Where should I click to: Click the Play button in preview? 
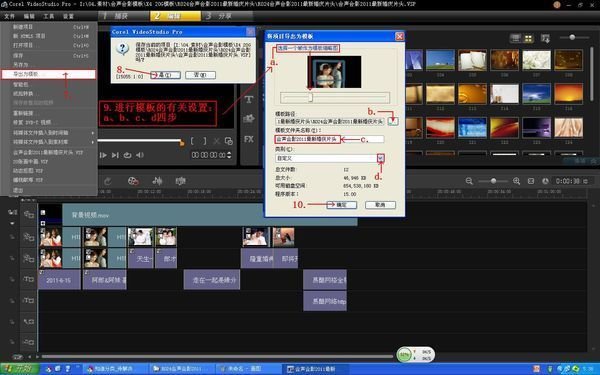(x=103, y=155)
